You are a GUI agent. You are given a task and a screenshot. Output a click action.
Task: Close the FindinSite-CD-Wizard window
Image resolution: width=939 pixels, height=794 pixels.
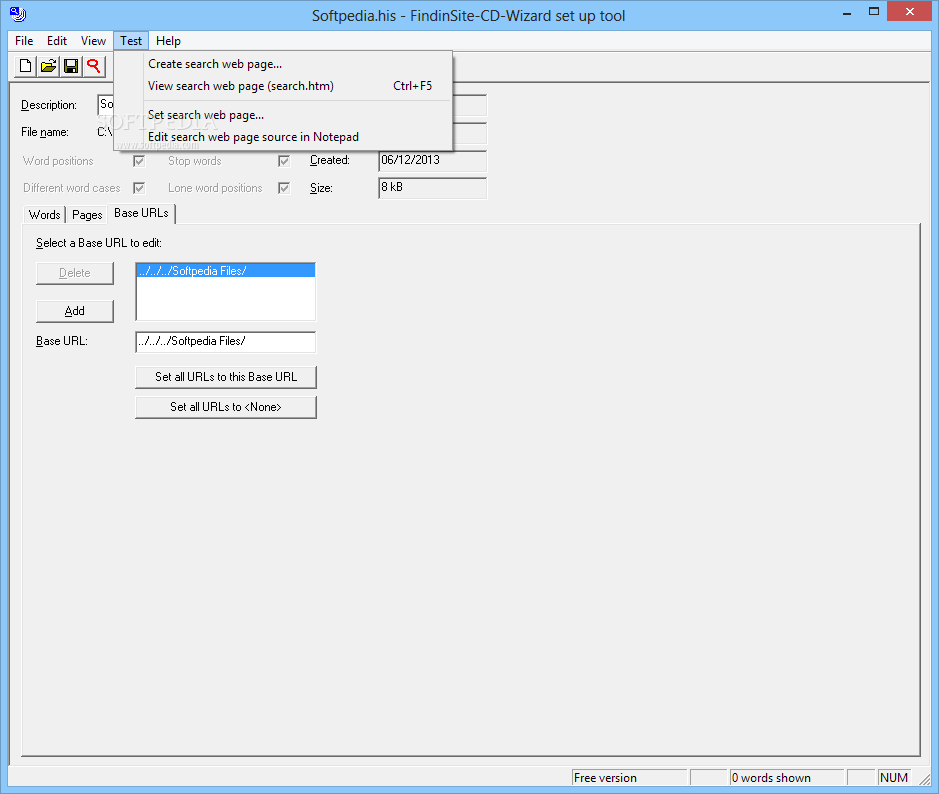point(910,11)
